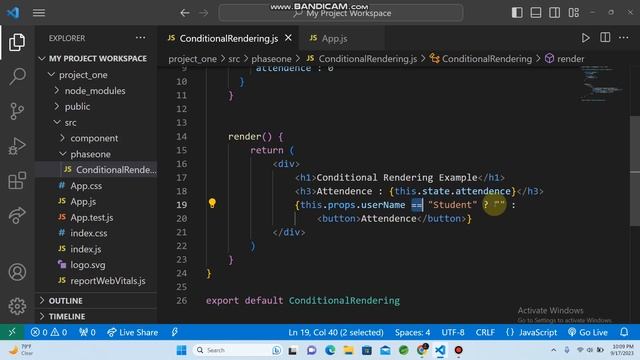Image resolution: width=640 pixels, height=360 pixels.
Task: Toggle the bottom panel layout icon
Action: [536, 13]
